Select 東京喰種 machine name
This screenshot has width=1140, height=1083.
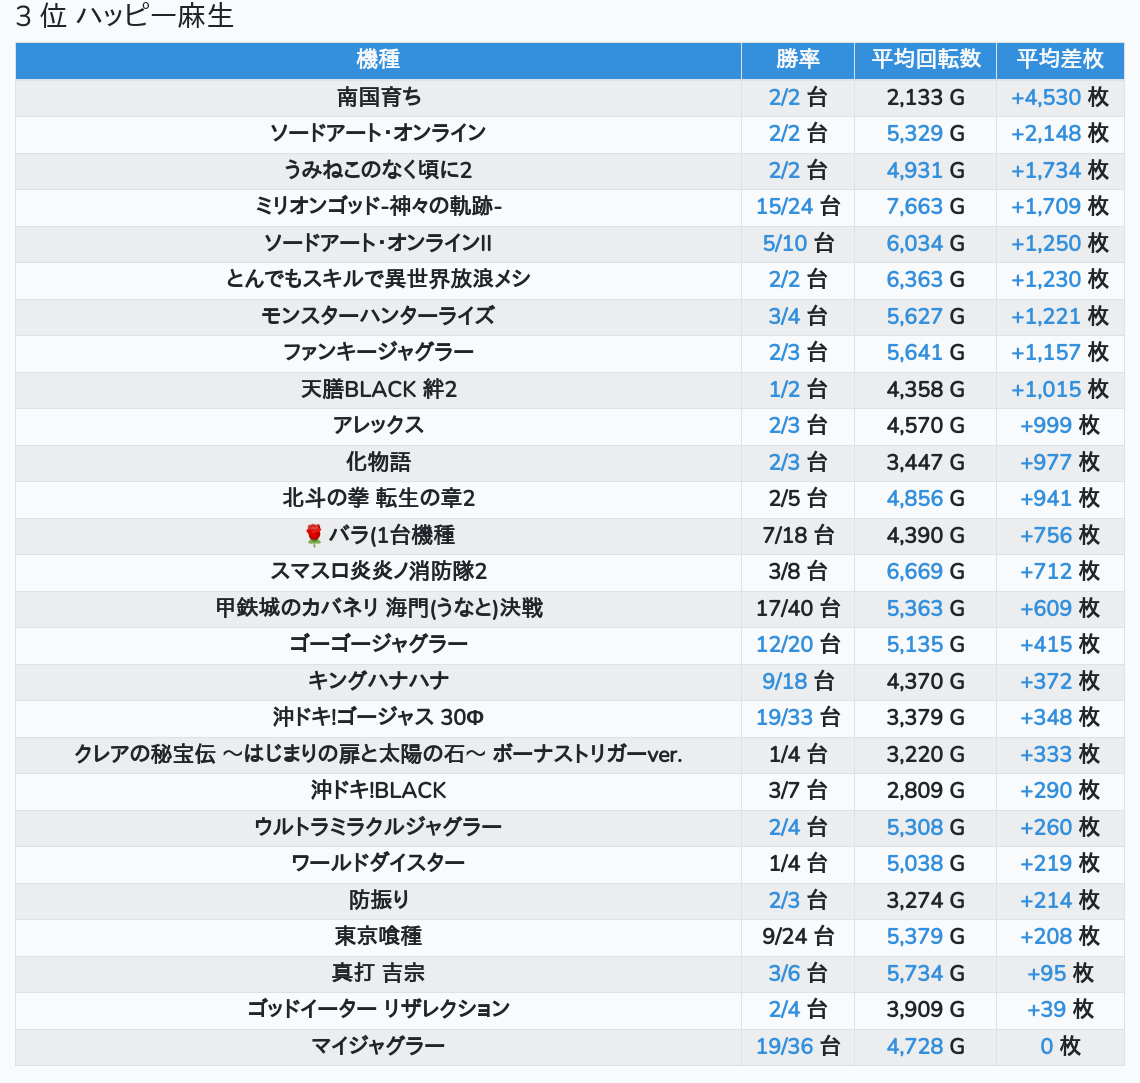(378, 937)
